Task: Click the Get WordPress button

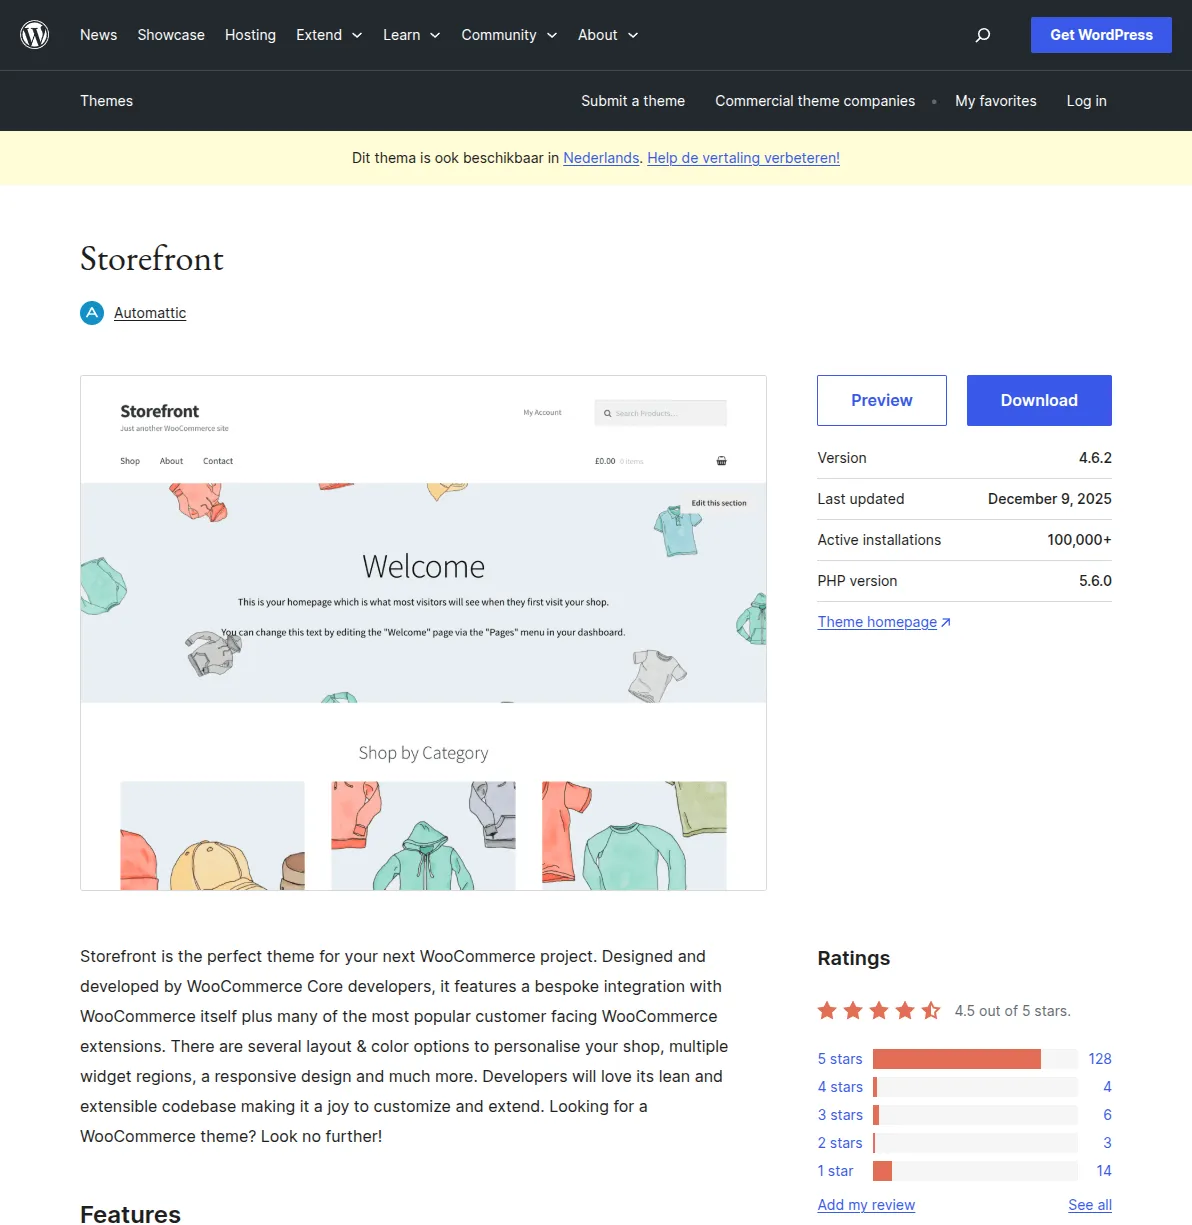Action: pyautogui.click(x=1101, y=35)
